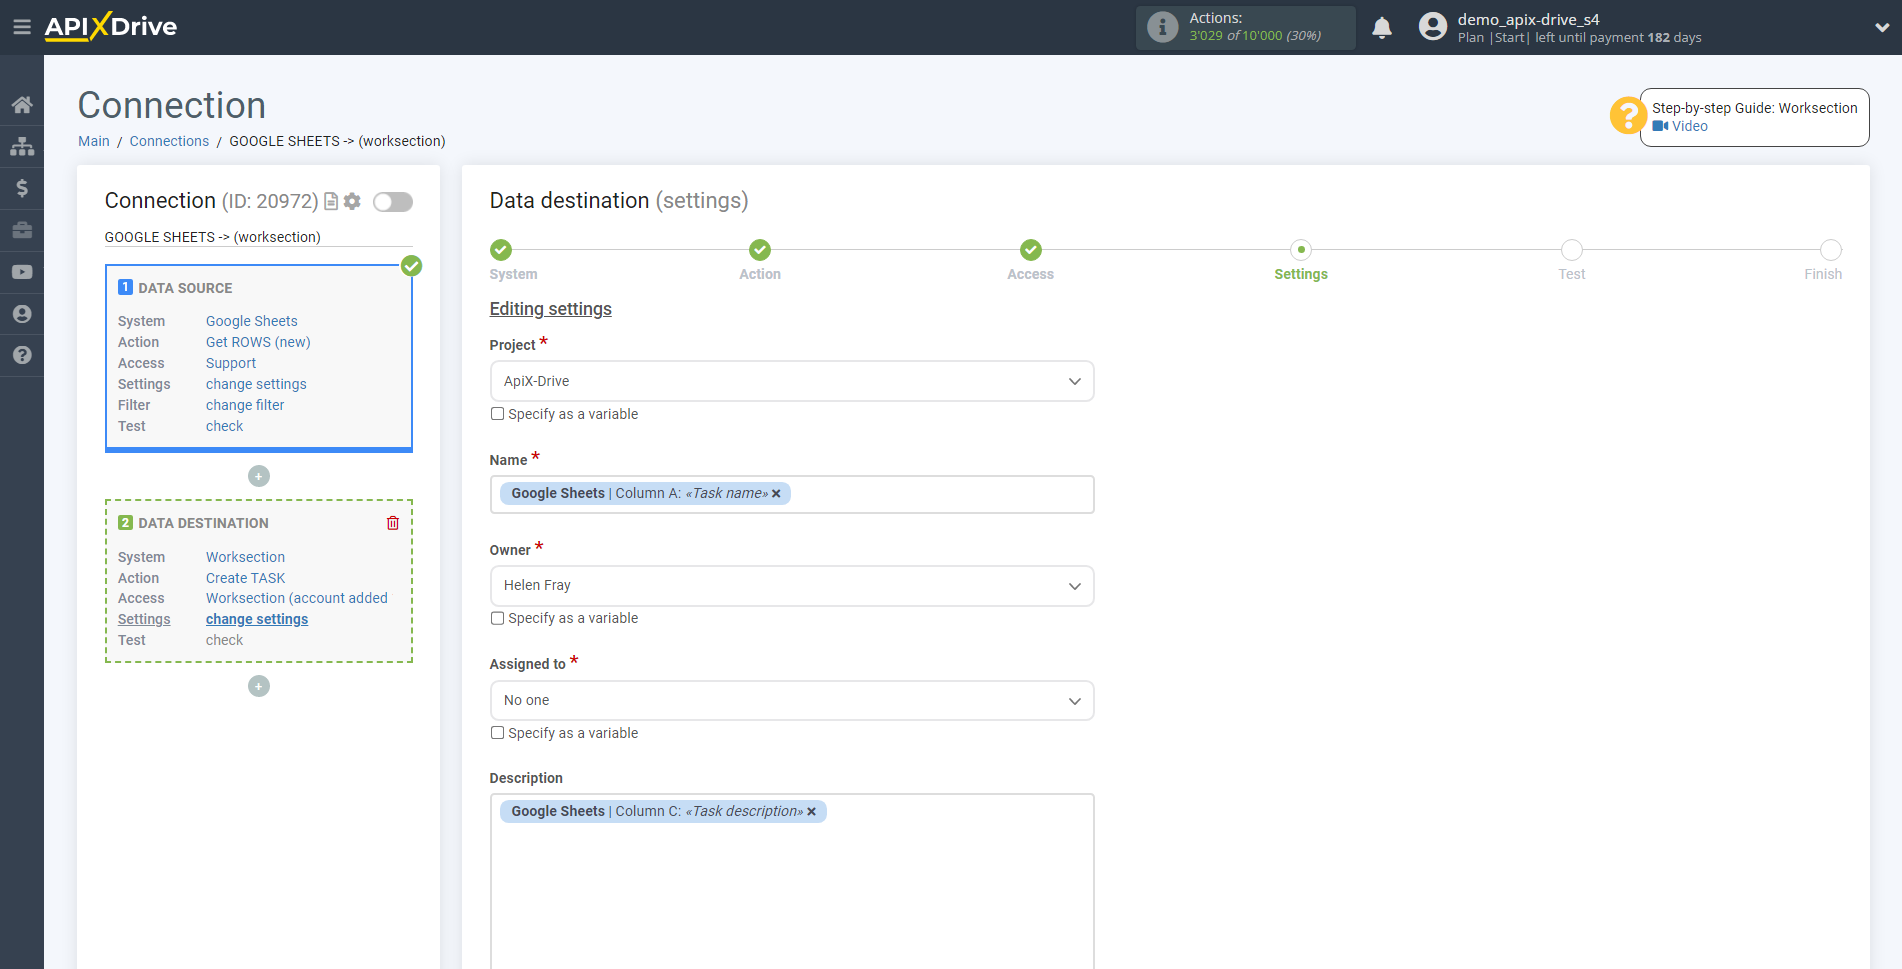
Task: Click the Editing settings heading
Action: (550, 309)
